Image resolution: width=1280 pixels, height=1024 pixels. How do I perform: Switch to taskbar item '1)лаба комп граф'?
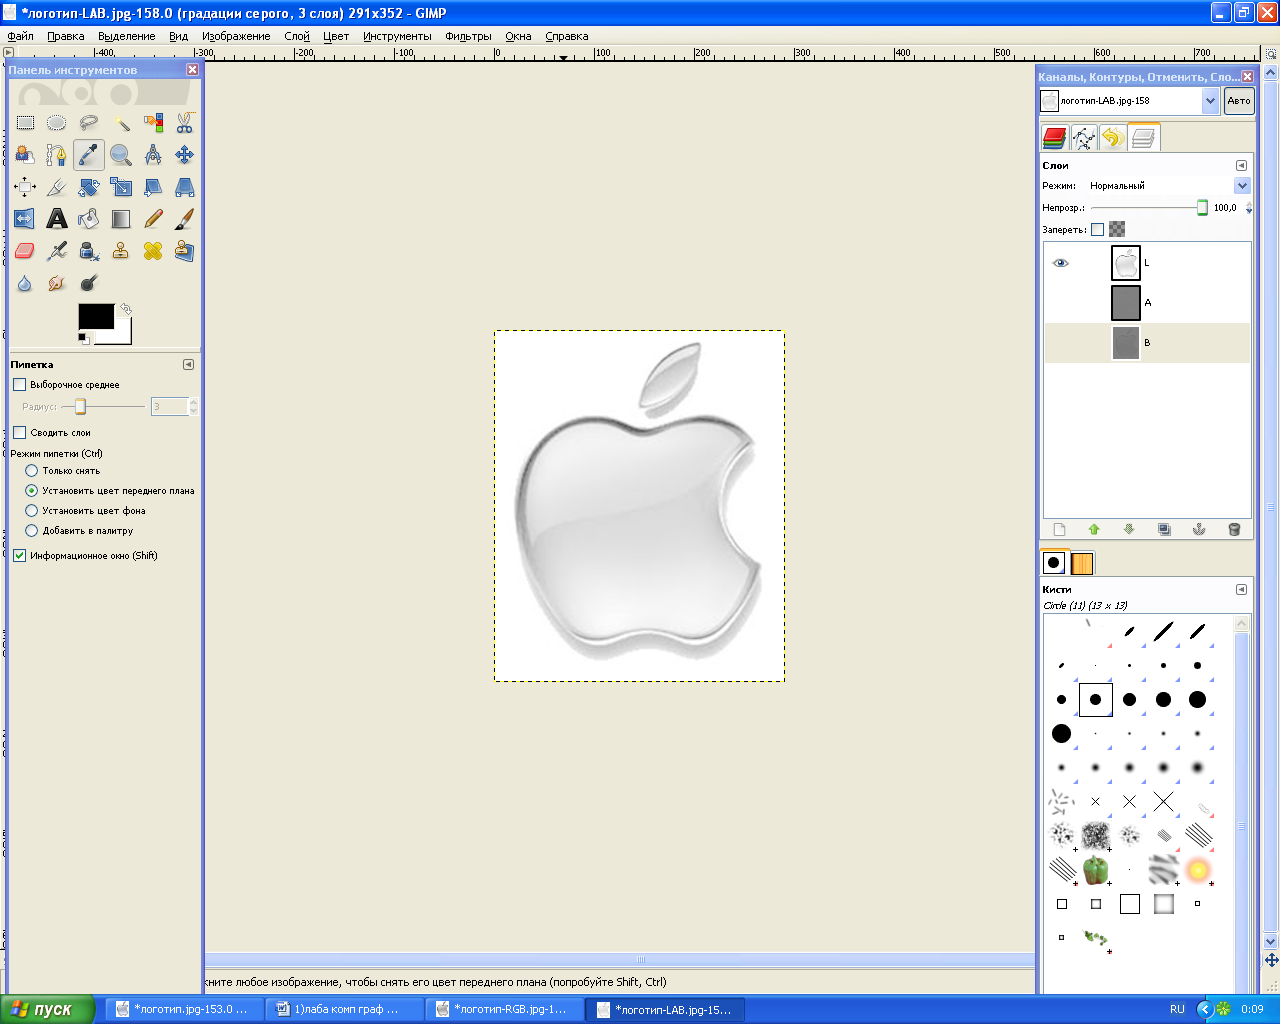[x=344, y=1009]
